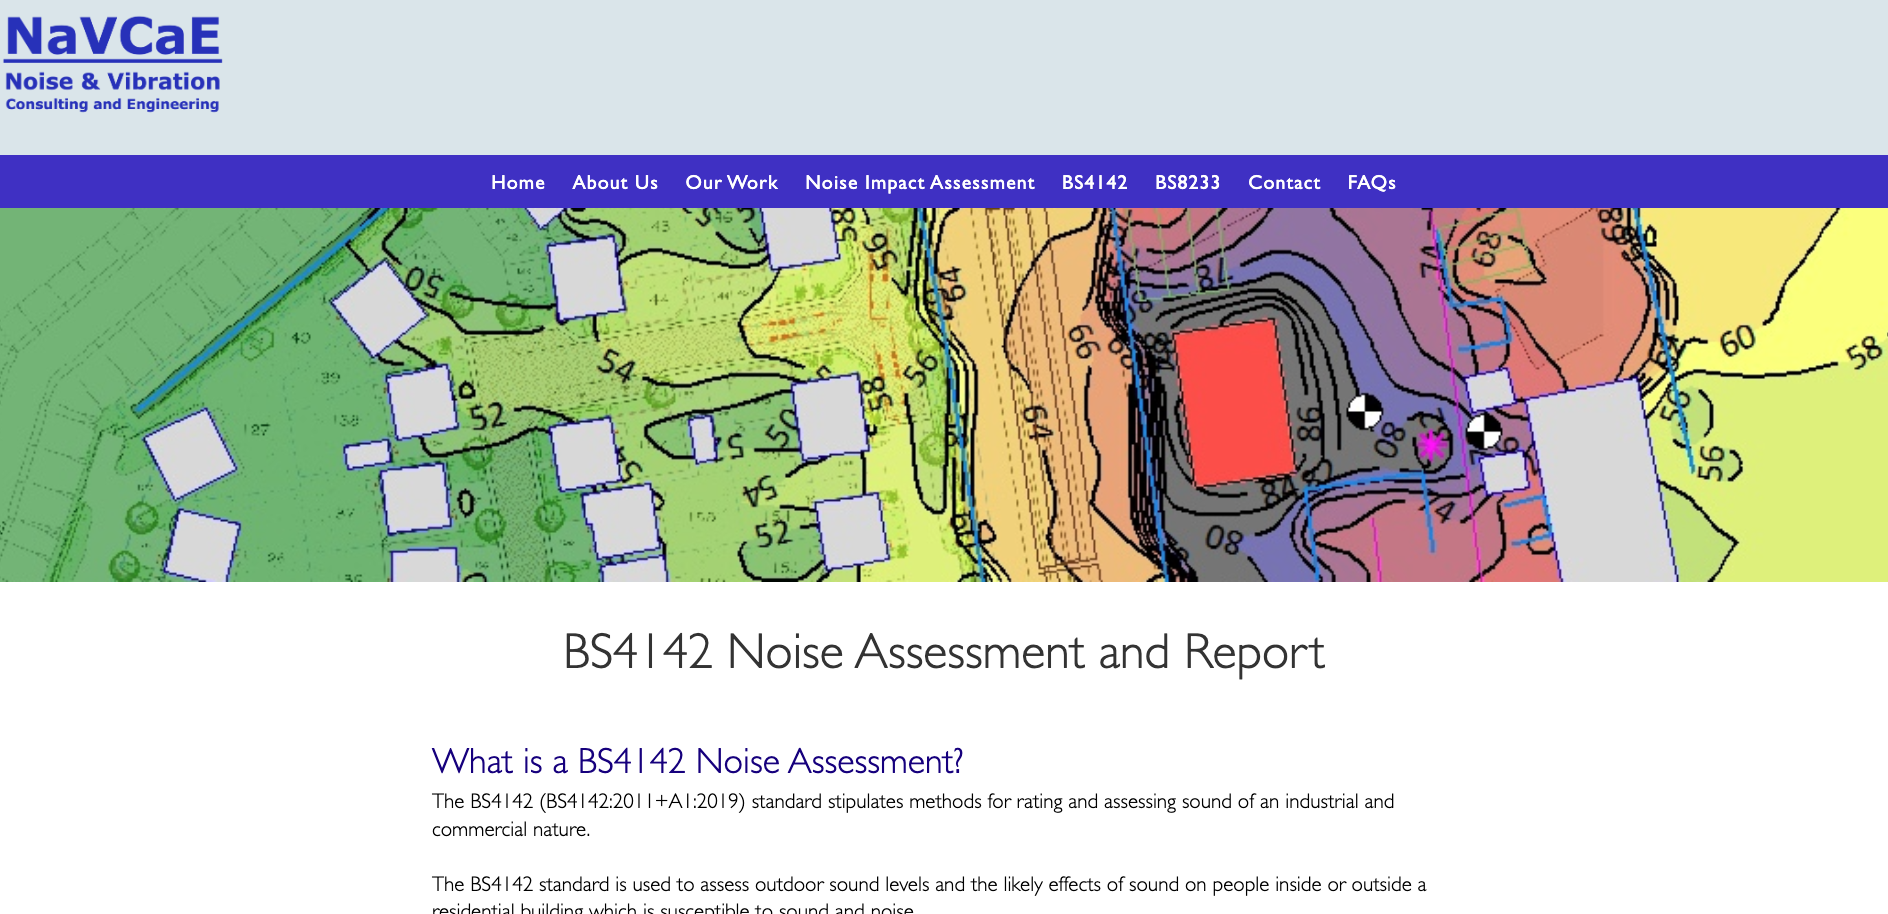Click the "BS4142 Noise Assessment and Report" title
The image size is (1888, 914).
(x=943, y=652)
